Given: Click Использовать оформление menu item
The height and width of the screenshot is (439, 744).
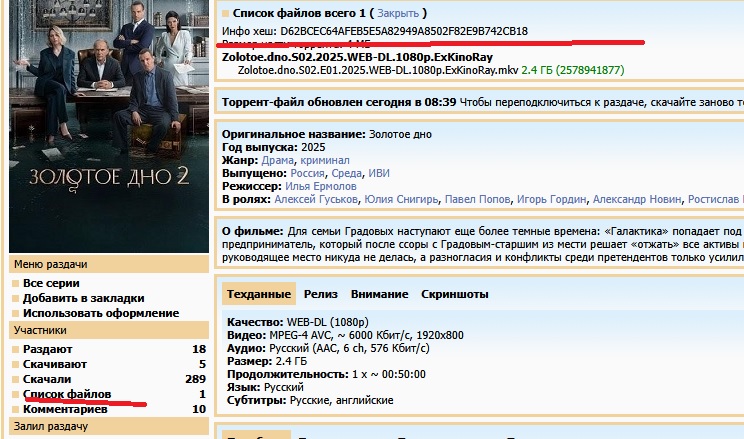Looking at the screenshot, I should click(101, 313).
